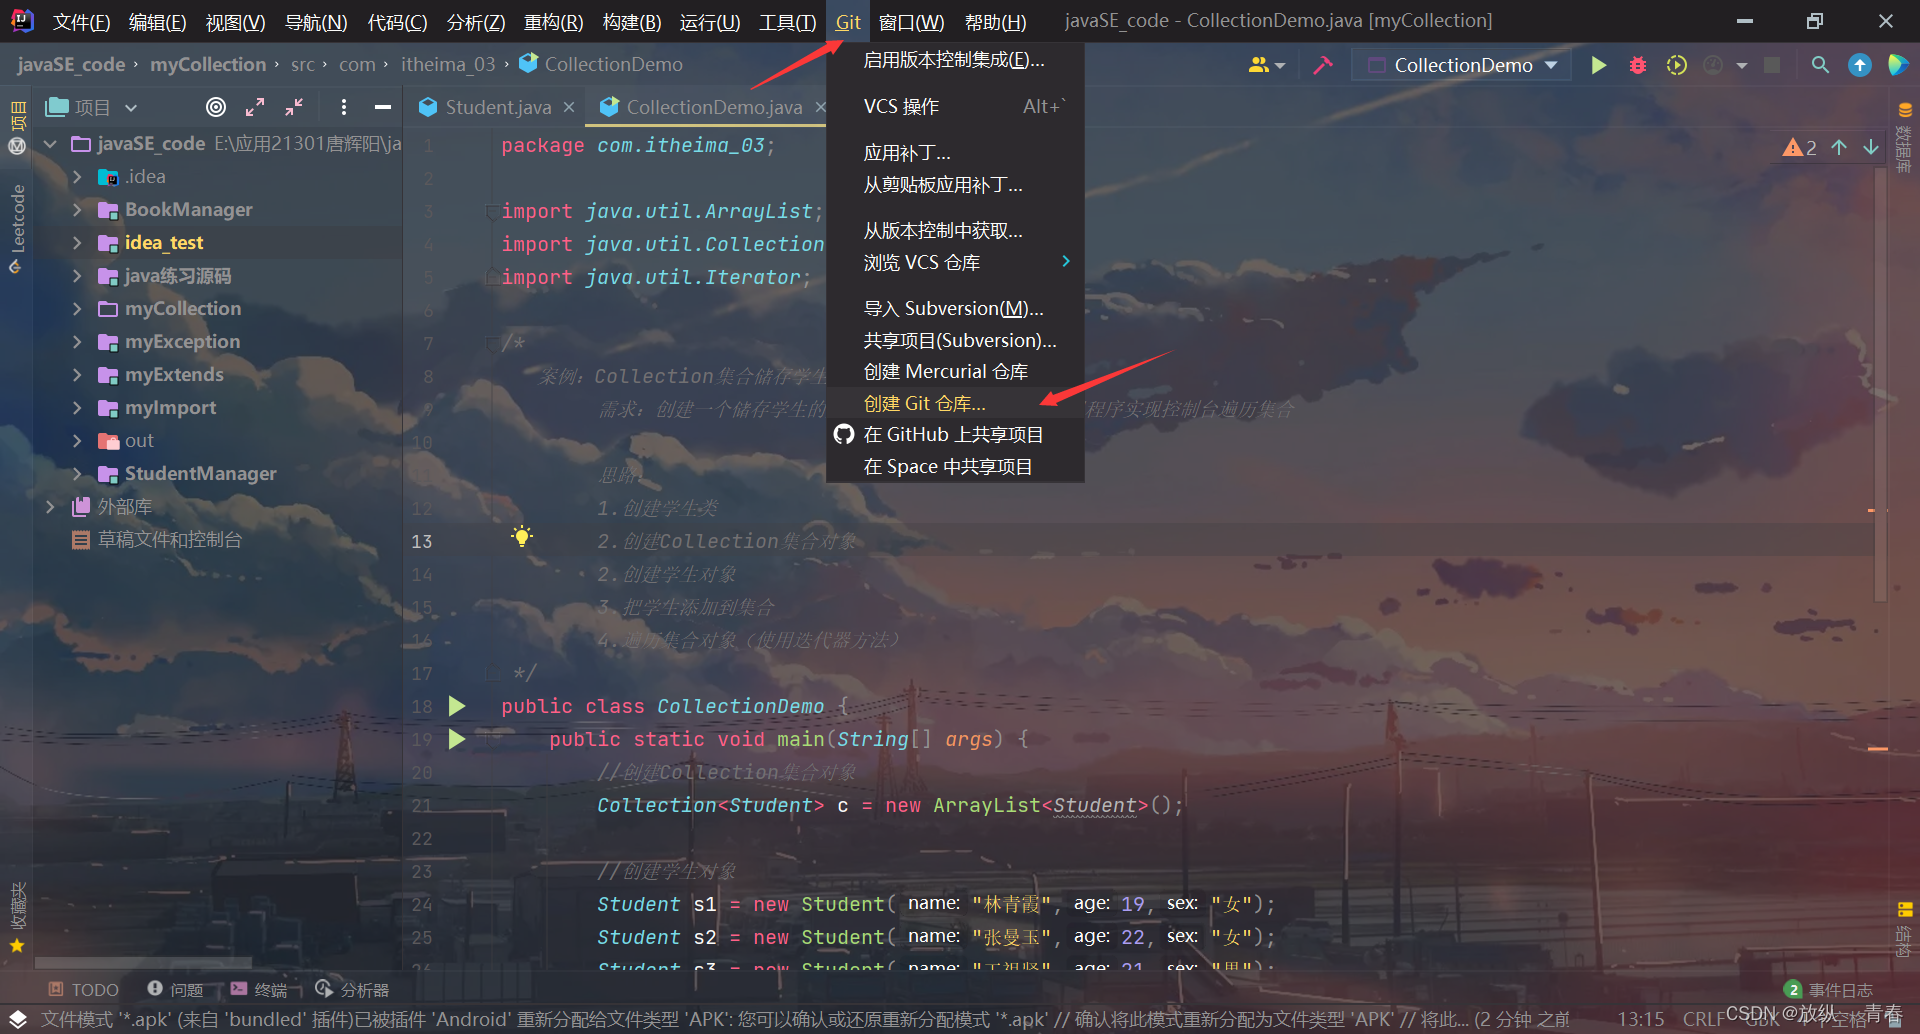This screenshot has width=1920, height=1034.
Task: Expand myException module
Action: point(77,342)
